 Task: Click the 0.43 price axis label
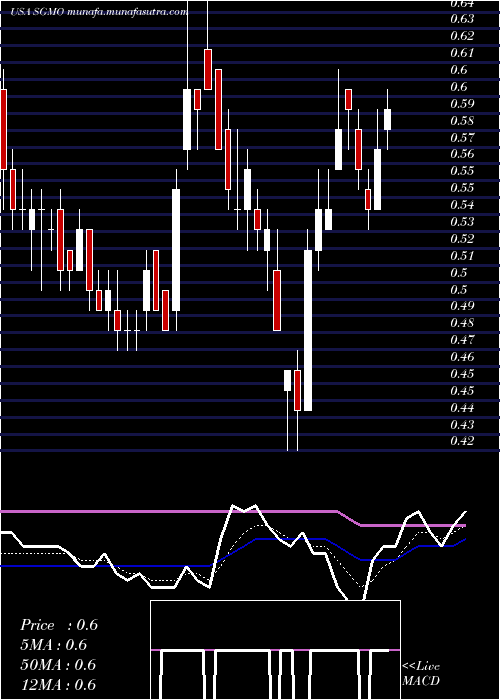click(462, 424)
